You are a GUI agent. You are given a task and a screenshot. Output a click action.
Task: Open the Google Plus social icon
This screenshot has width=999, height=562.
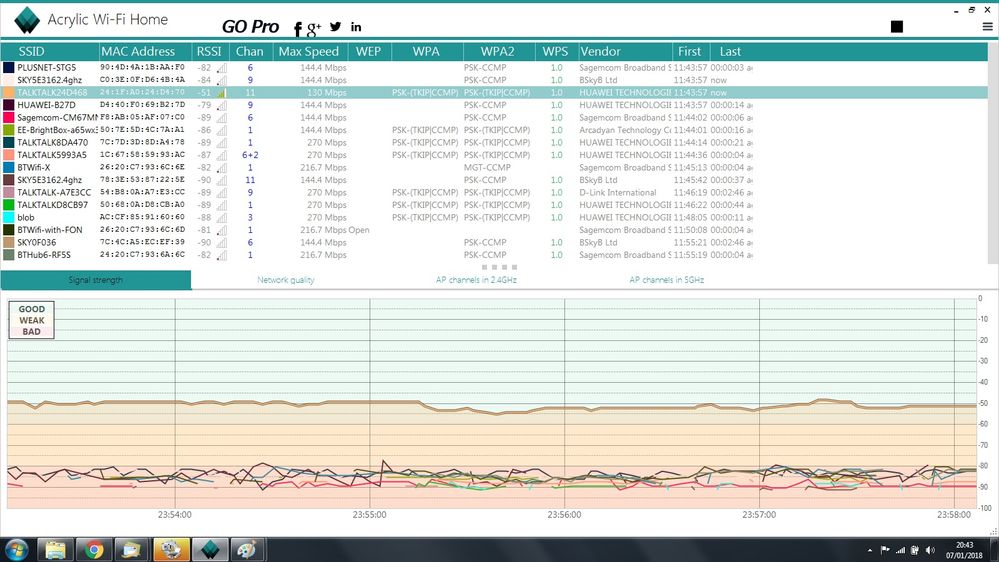coord(314,28)
